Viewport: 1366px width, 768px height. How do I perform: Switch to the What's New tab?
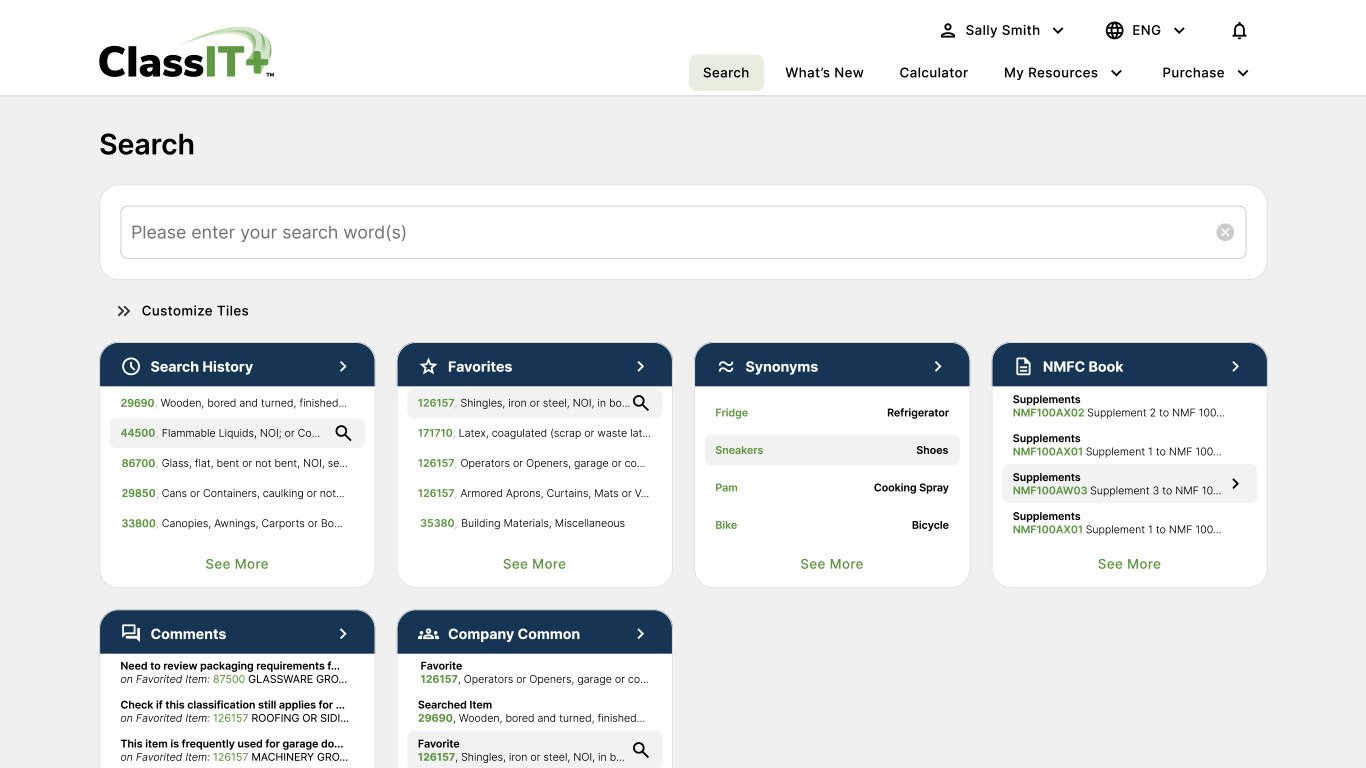[823, 72]
